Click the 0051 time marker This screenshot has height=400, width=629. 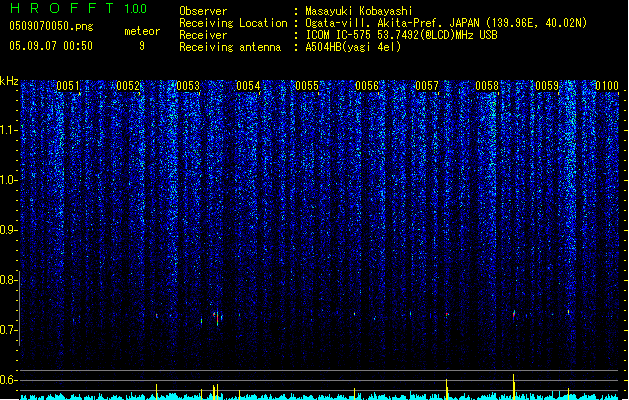[68, 86]
